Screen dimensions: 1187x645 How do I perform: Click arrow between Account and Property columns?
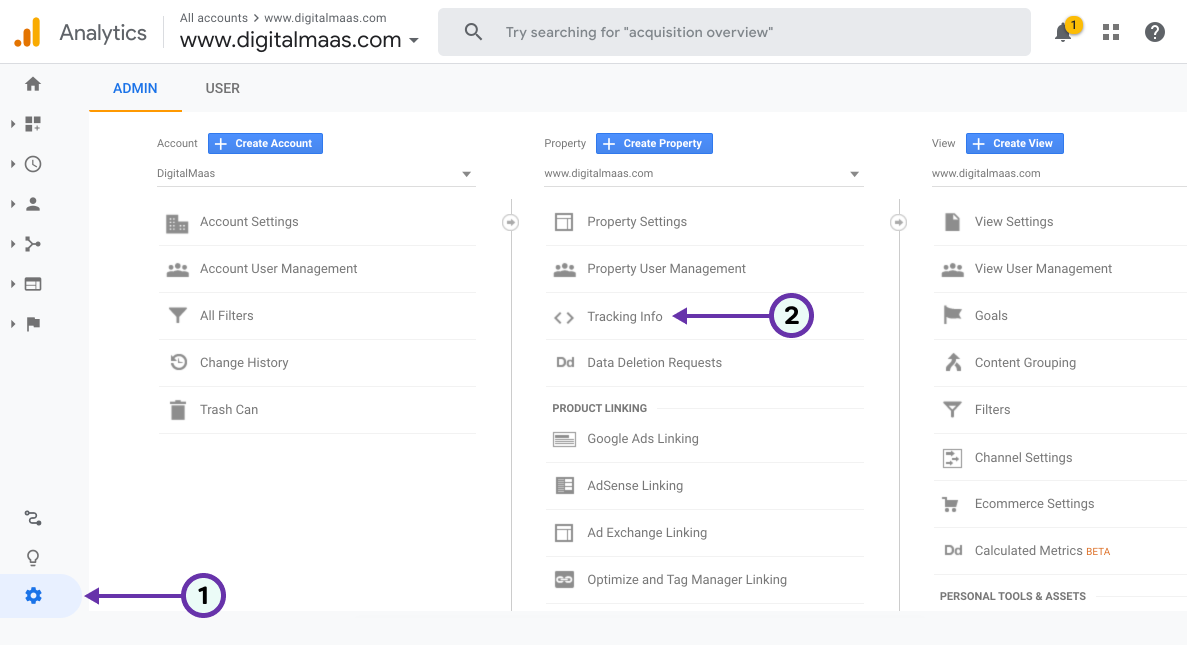[511, 223]
